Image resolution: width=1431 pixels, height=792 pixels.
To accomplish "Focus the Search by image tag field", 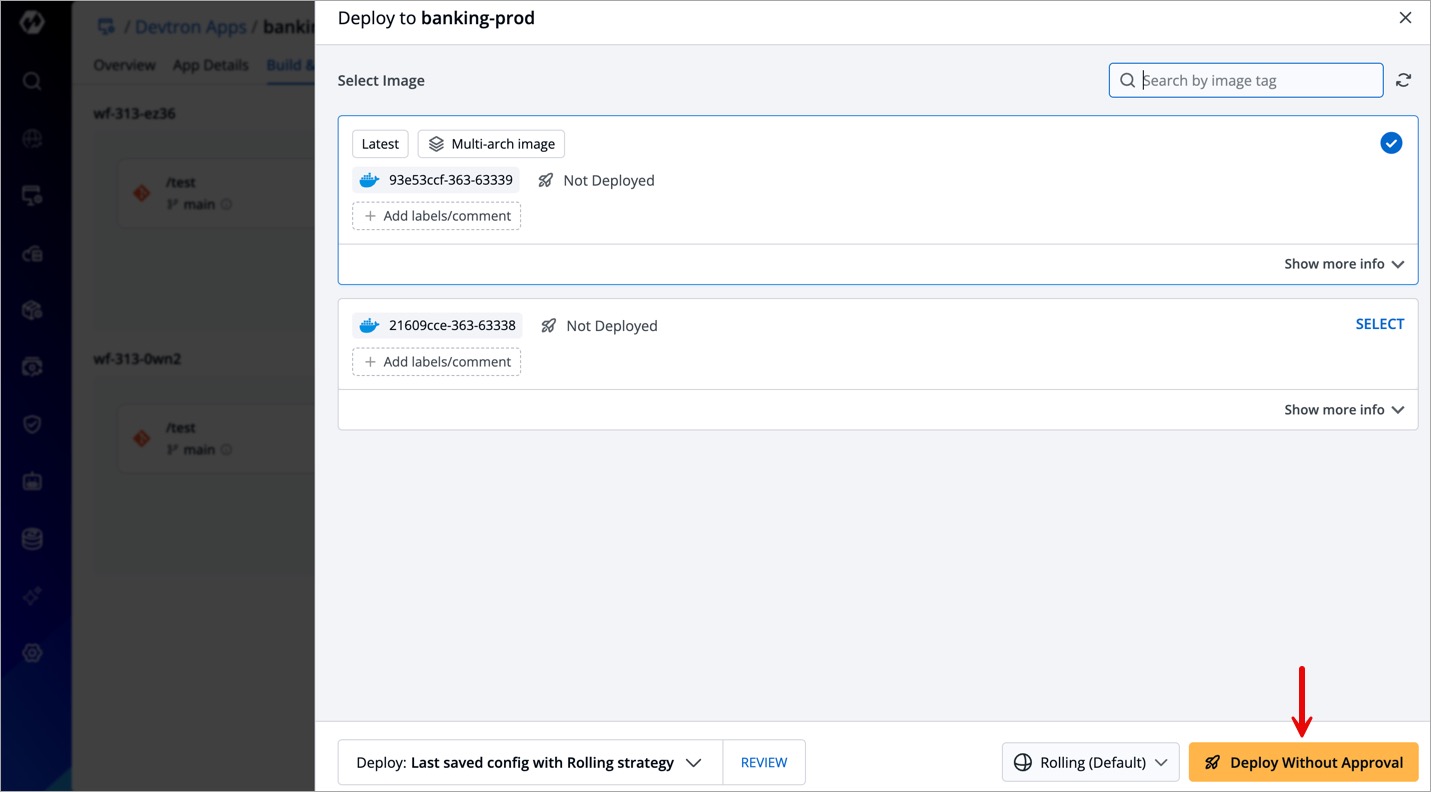I will click(x=1256, y=80).
